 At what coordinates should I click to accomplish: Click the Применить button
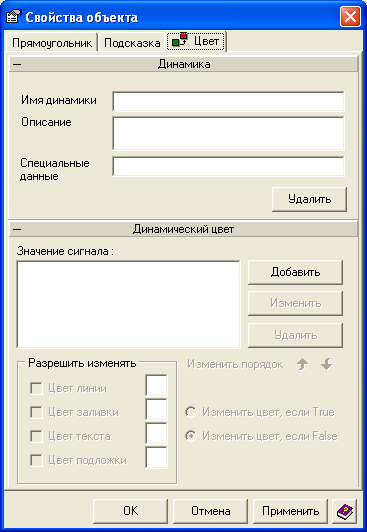[x=290, y=511]
